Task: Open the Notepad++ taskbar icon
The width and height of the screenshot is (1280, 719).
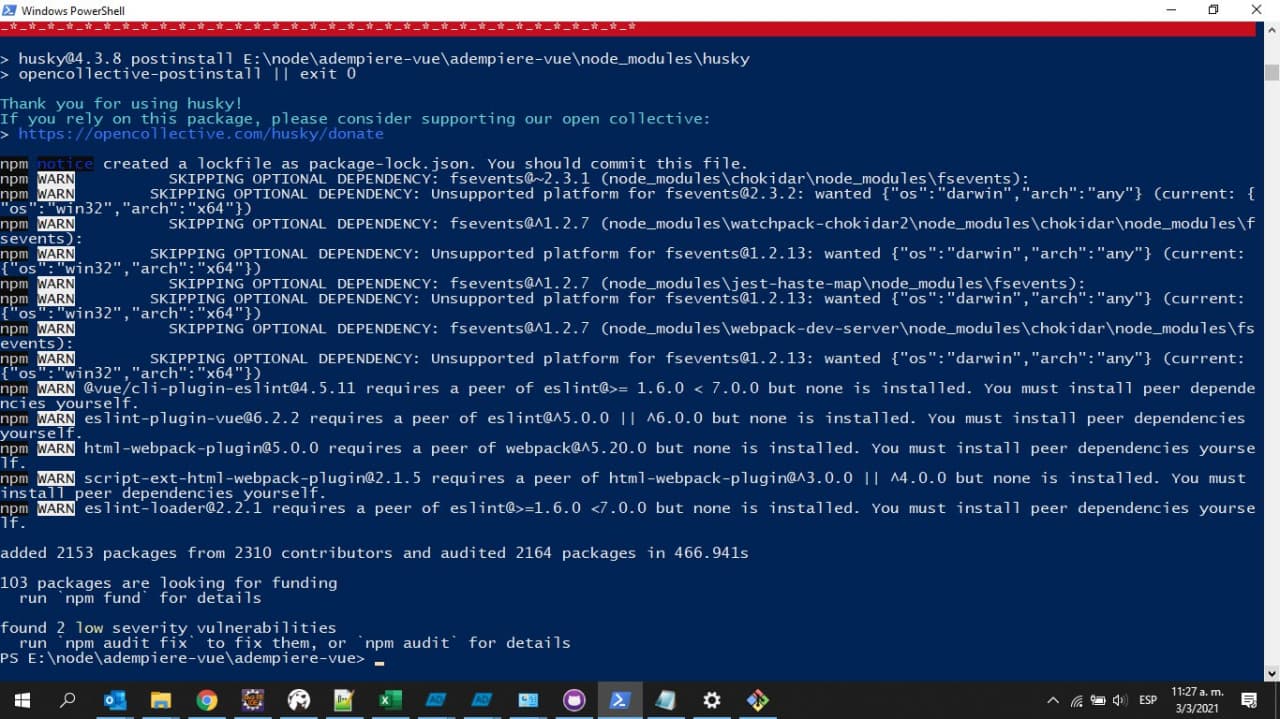Action: tap(345, 700)
